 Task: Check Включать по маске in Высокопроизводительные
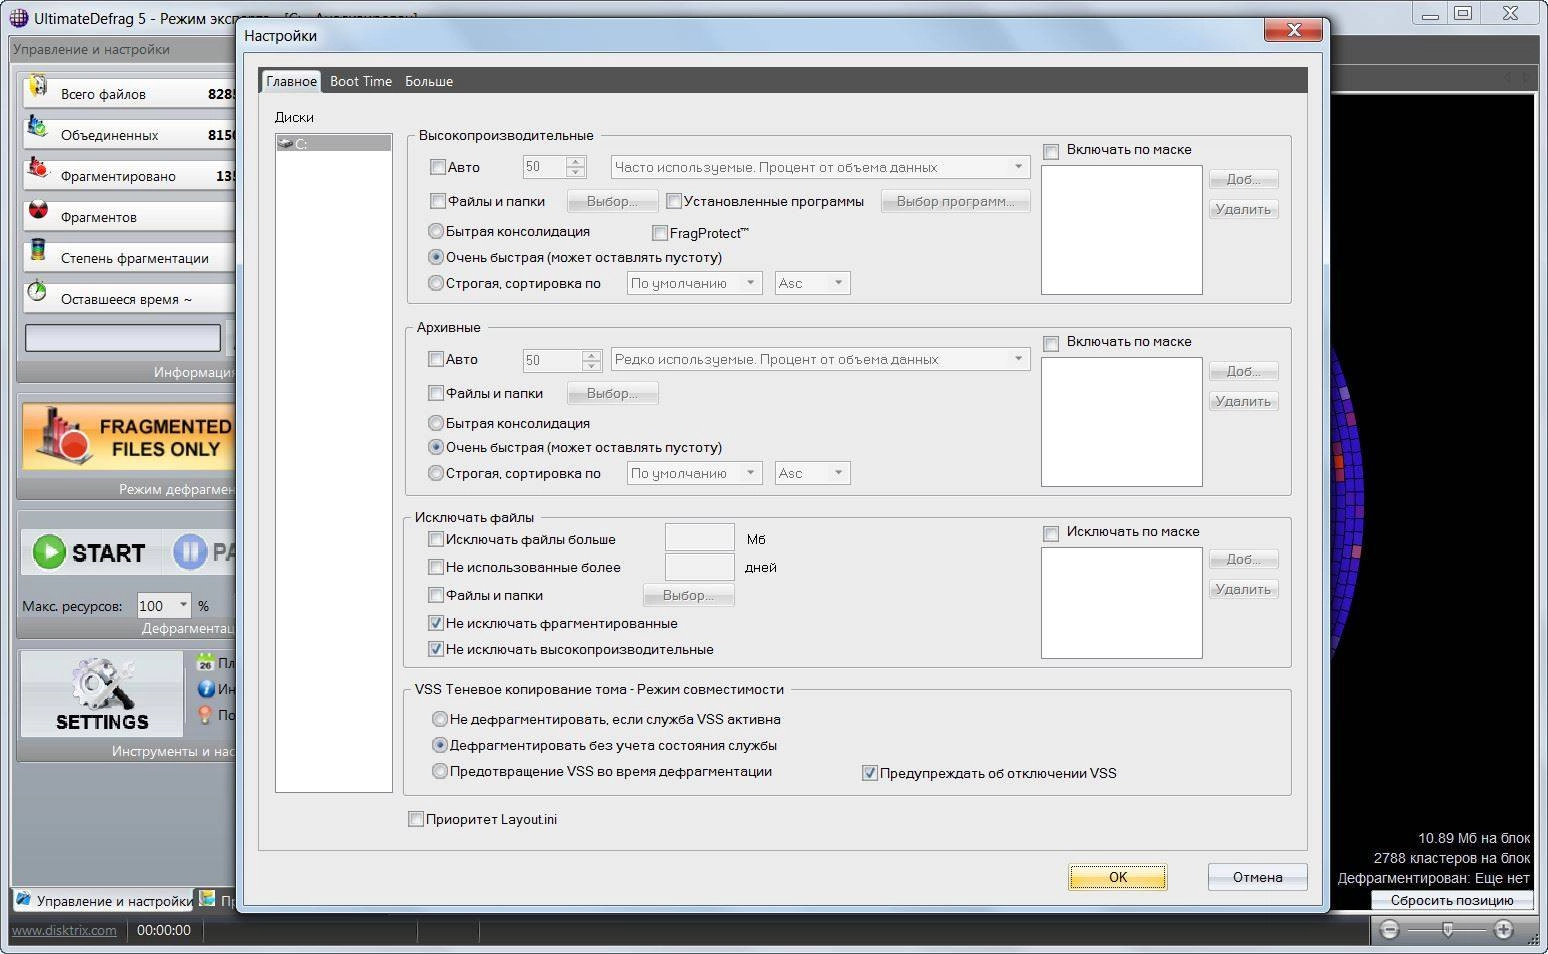(x=1051, y=152)
